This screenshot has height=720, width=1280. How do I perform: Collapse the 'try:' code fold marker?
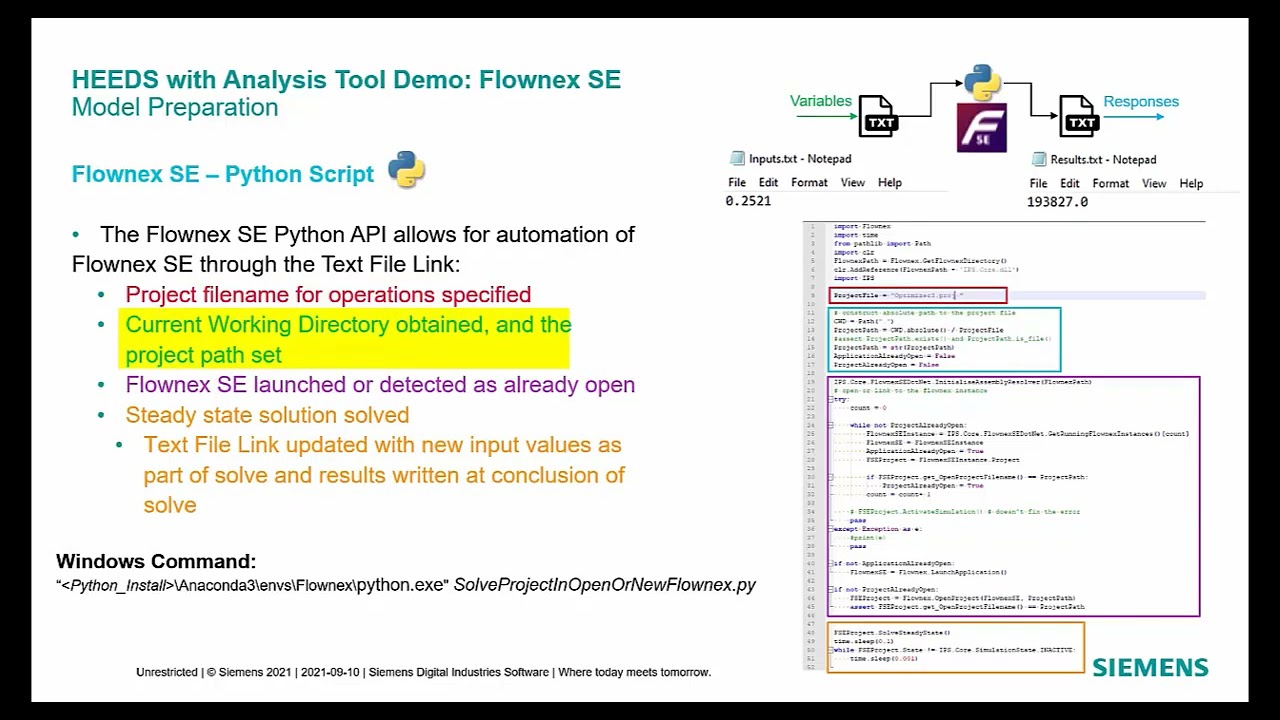831,399
